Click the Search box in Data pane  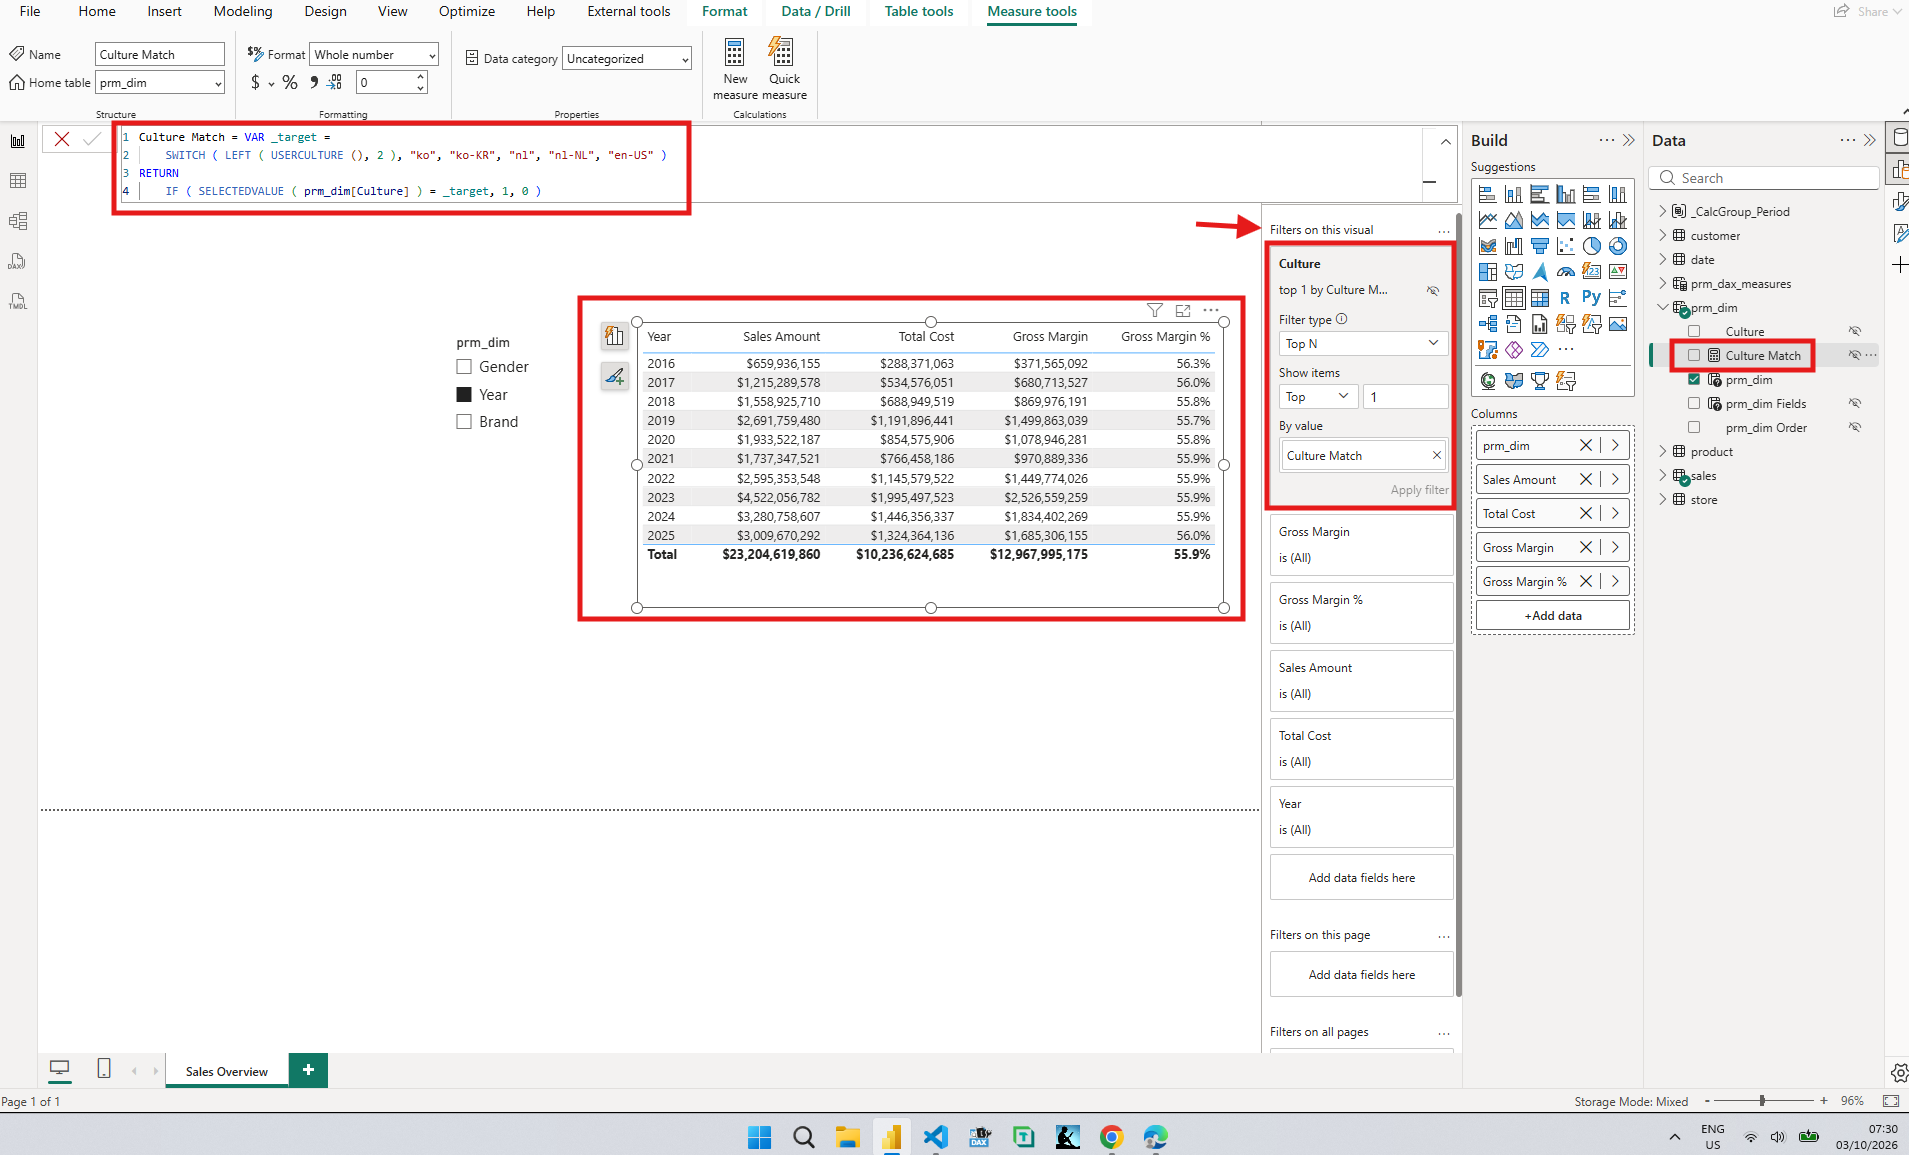coord(1765,177)
